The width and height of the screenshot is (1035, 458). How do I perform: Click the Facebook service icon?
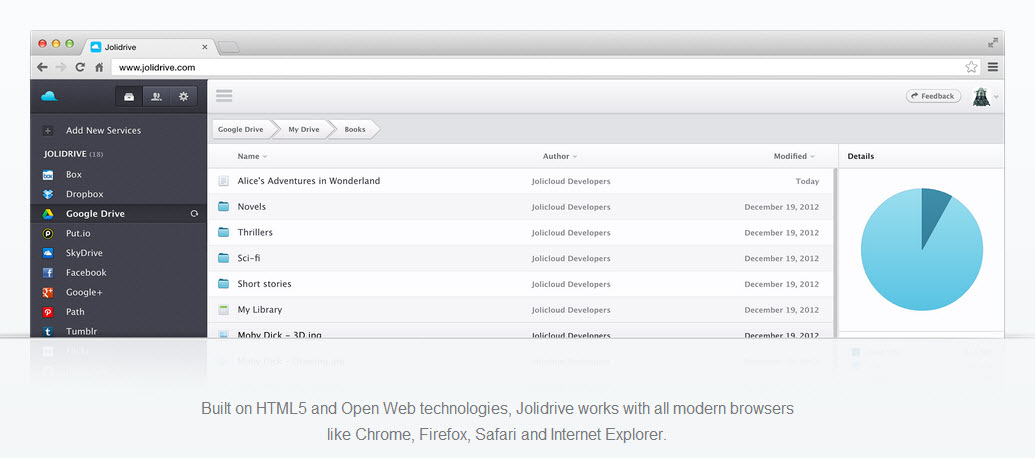pos(48,273)
